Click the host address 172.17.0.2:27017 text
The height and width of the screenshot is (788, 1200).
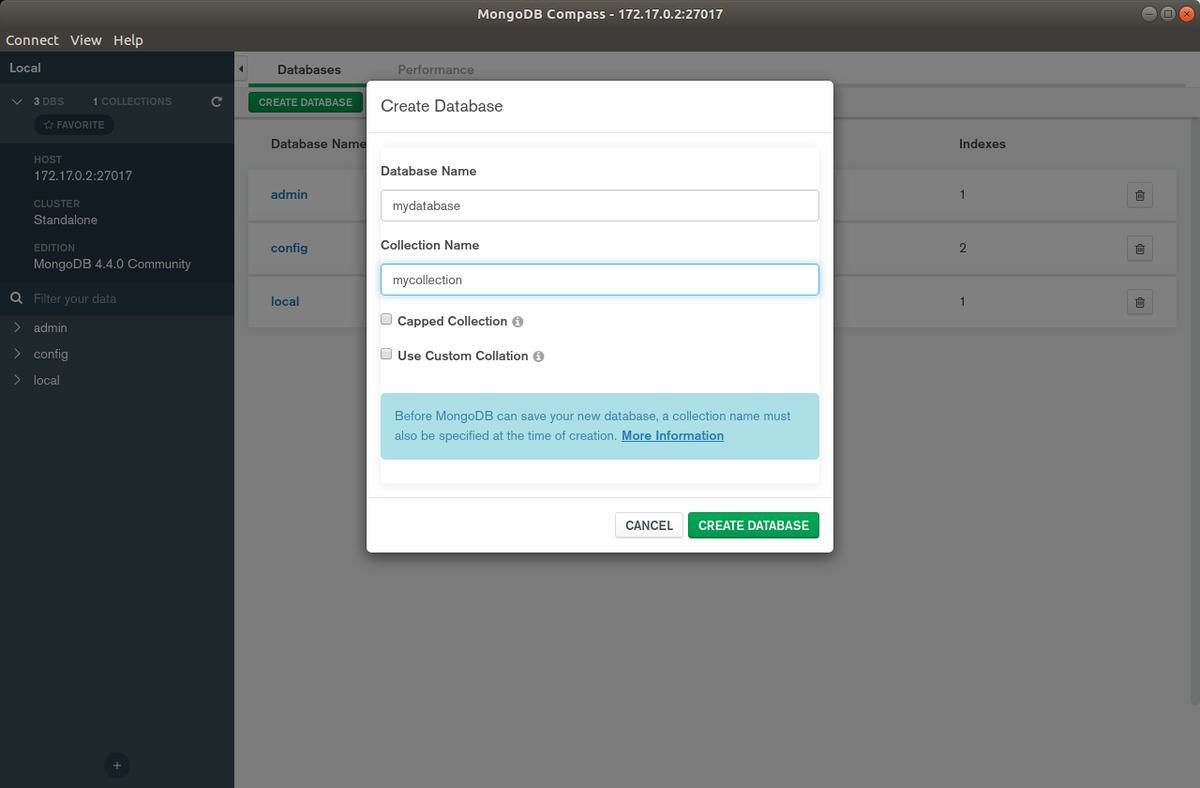pyautogui.click(x=83, y=176)
